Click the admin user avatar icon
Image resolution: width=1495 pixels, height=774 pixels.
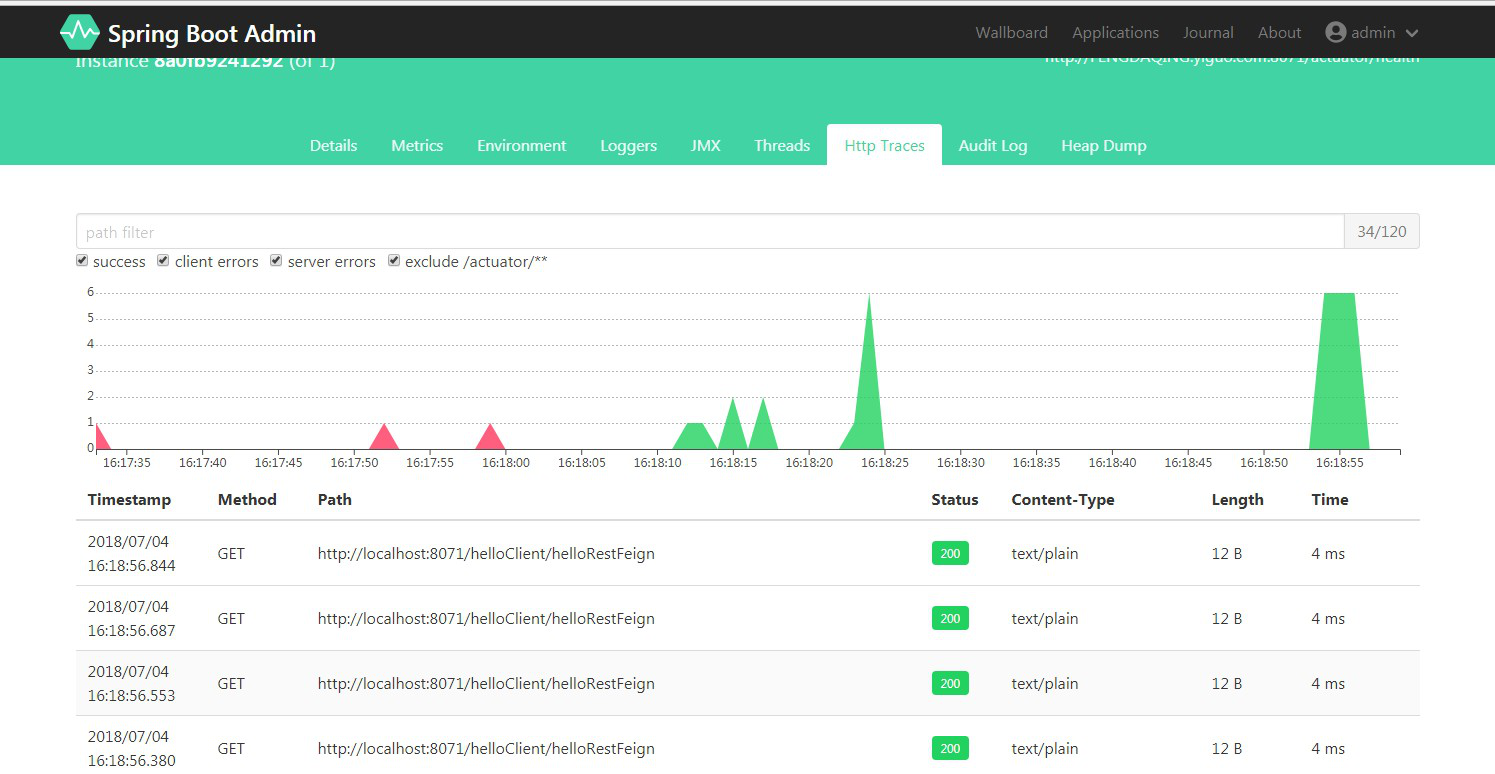tap(1335, 32)
